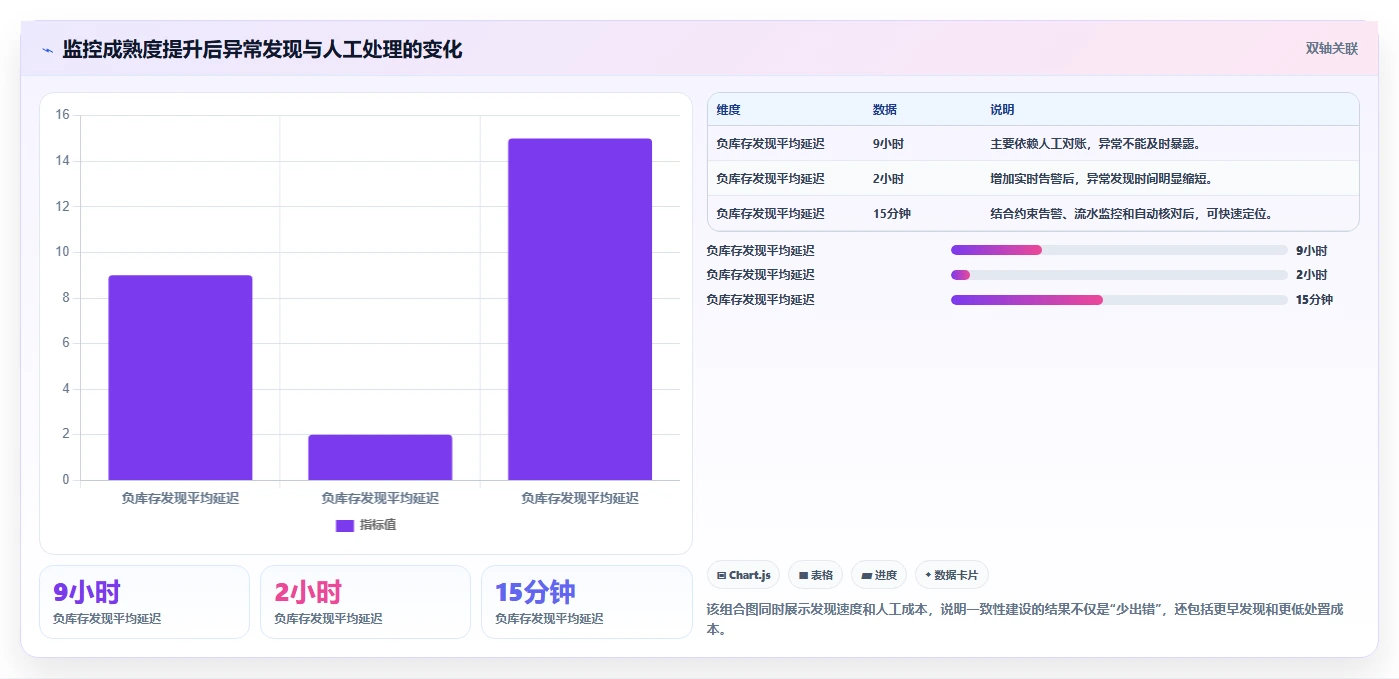Open the pink 2小时 summary card

point(365,602)
